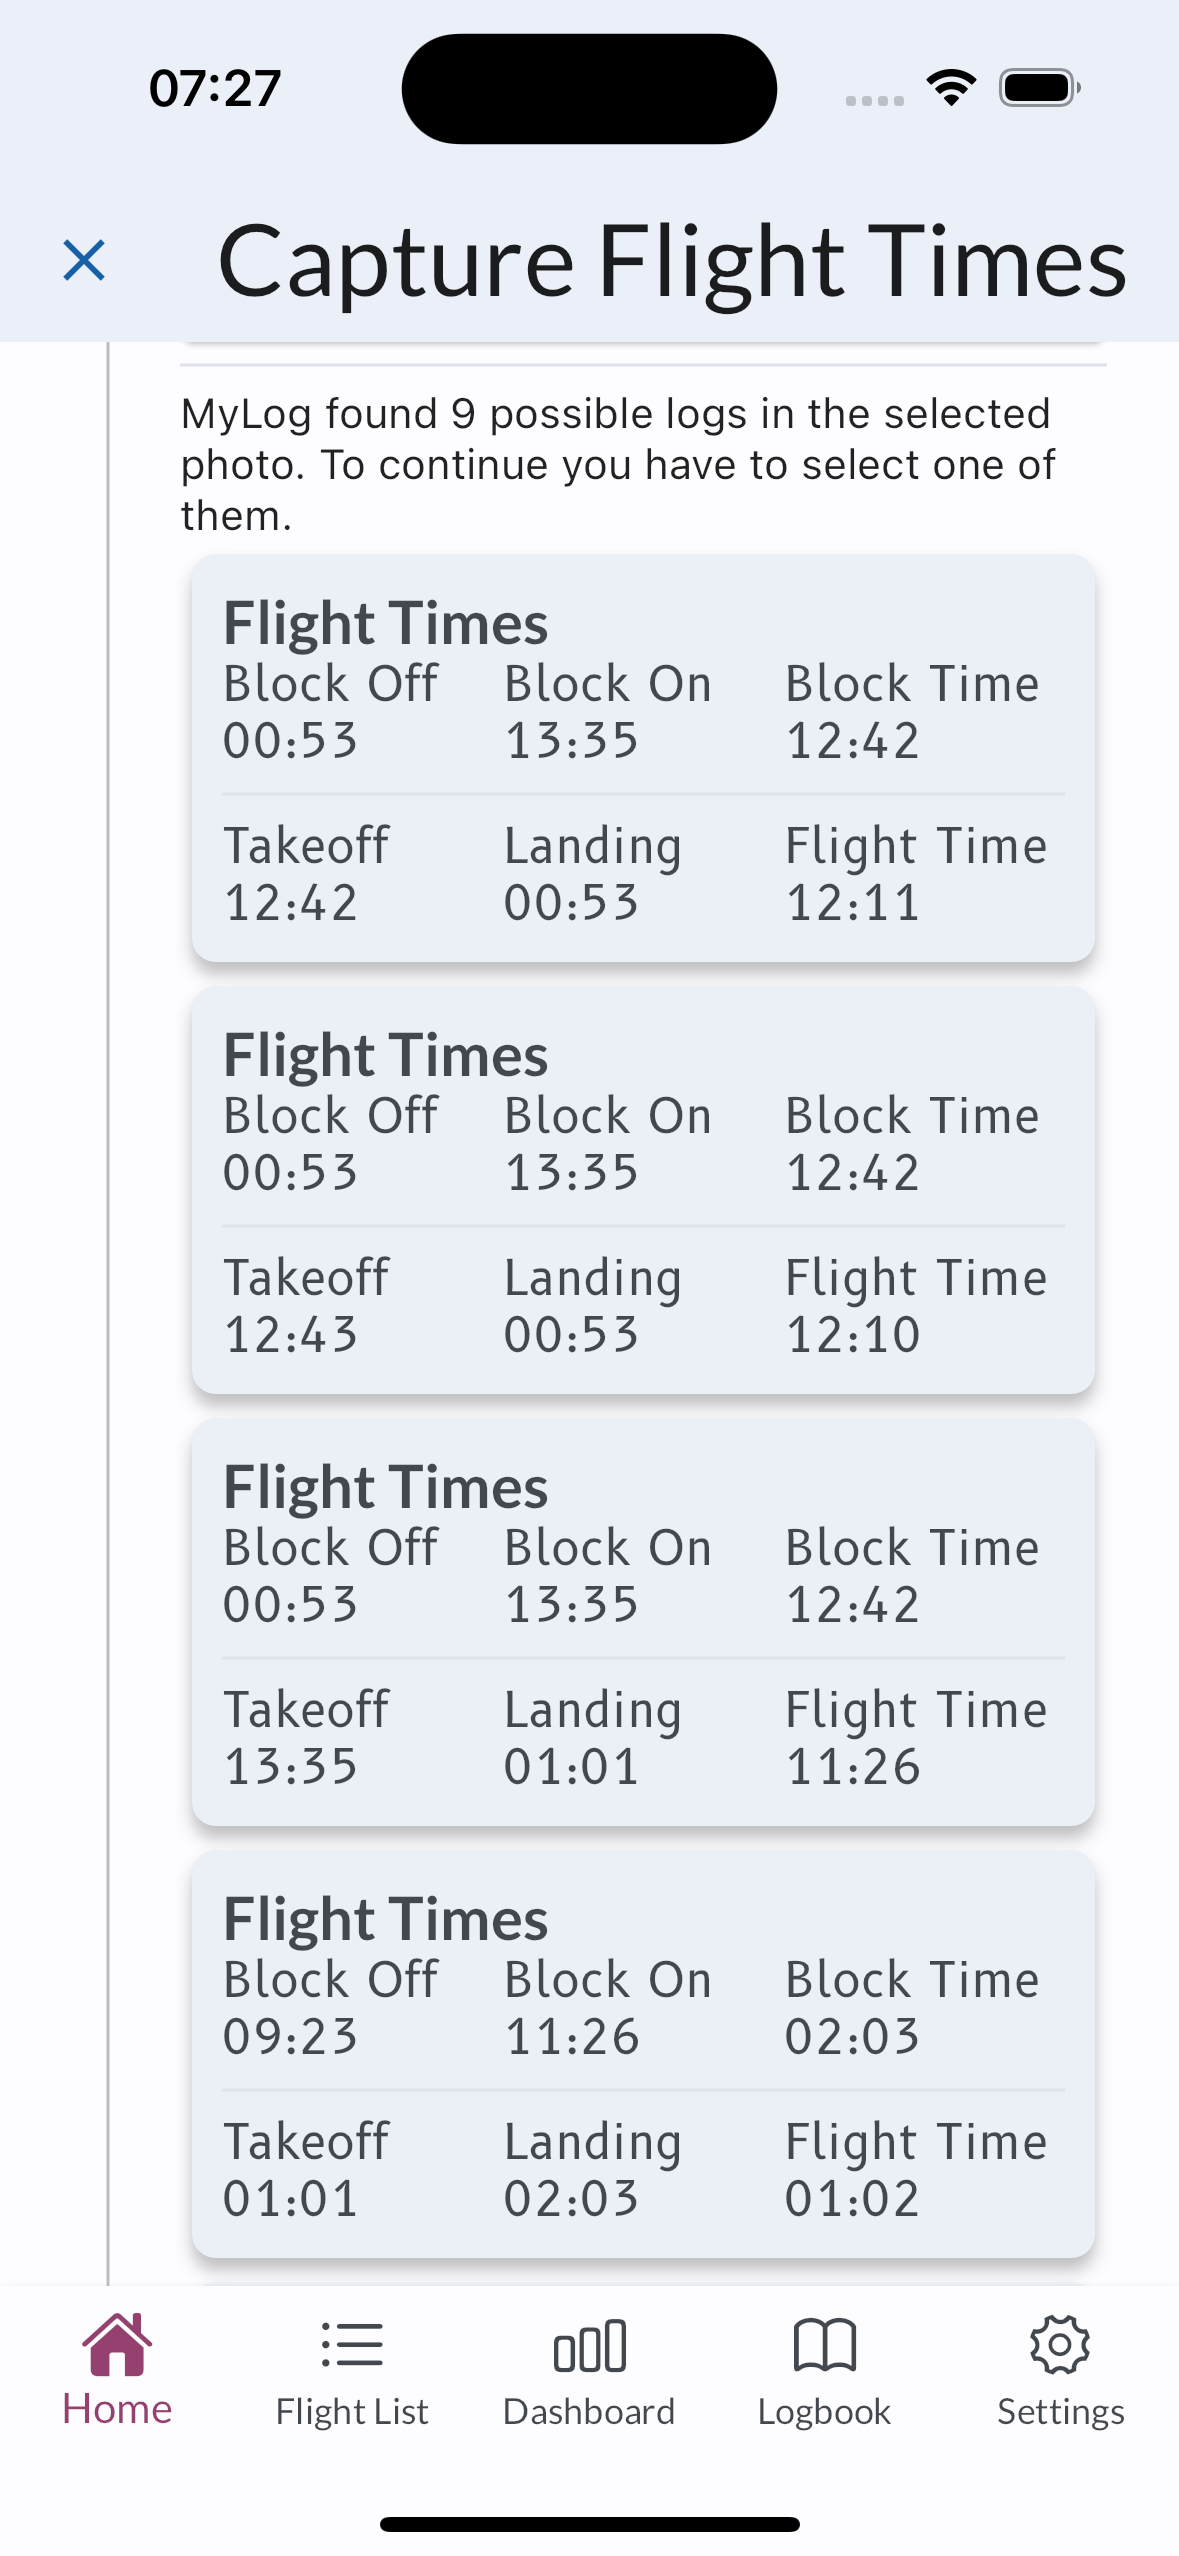1179x2556 pixels.
Task: Tap the Home house icon
Action: point(117,2343)
